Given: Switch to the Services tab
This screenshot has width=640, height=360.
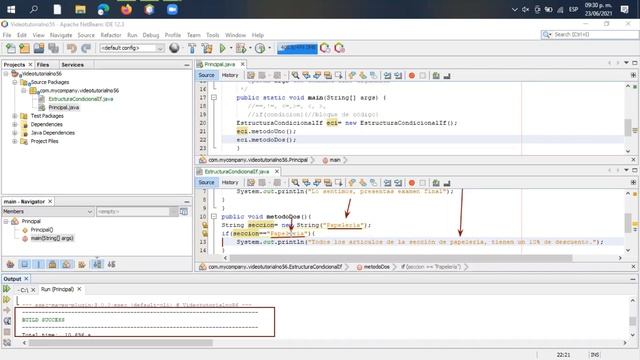Looking at the screenshot, I should click(72, 64).
